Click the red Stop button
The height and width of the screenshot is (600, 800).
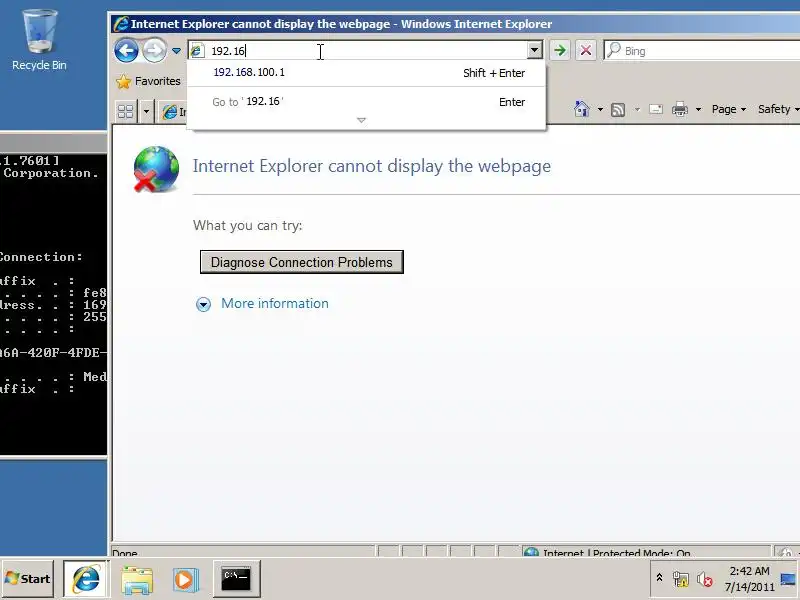click(586, 51)
